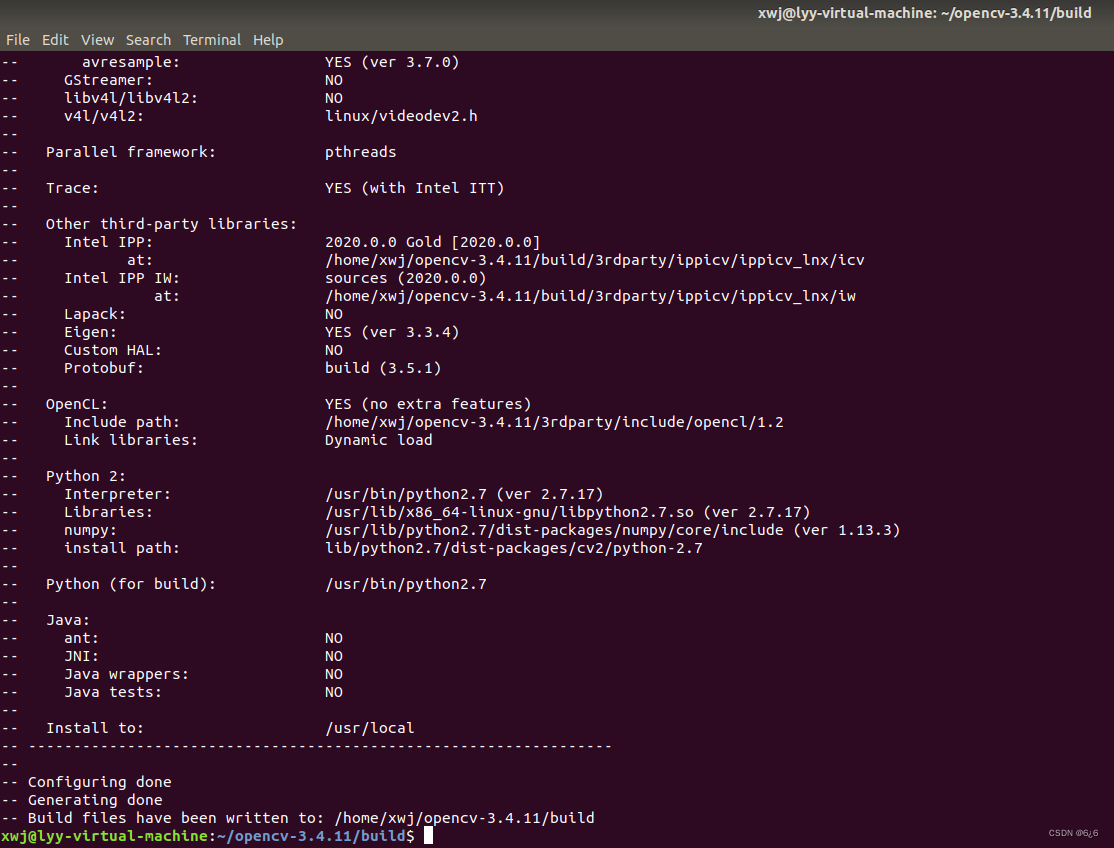Click the 'Intel IPP:' label
The width and height of the screenshot is (1114, 848).
(108, 242)
